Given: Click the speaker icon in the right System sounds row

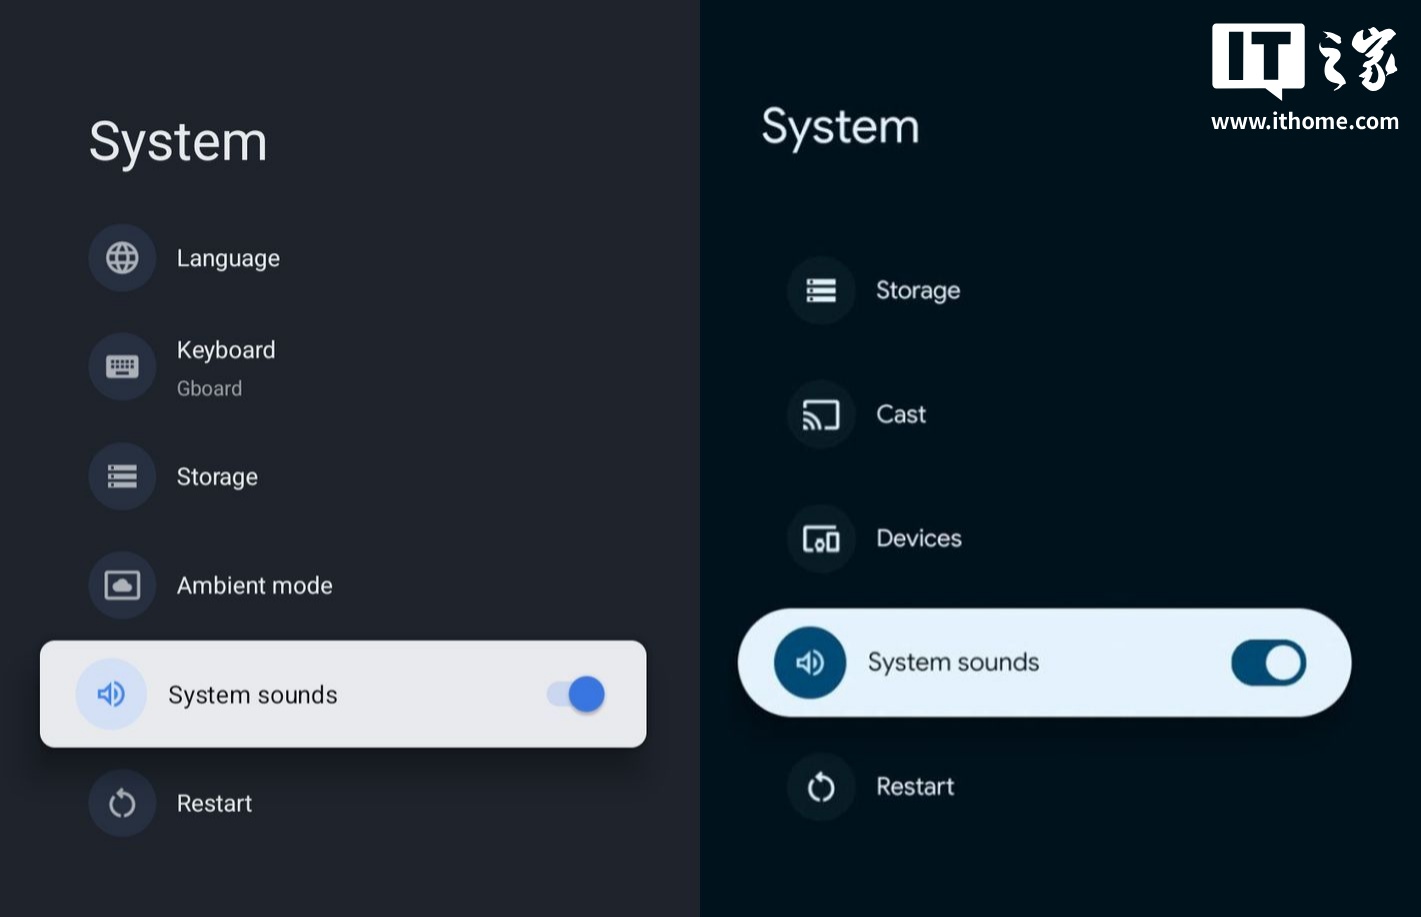Looking at the screenshot, I should (810, 662).
